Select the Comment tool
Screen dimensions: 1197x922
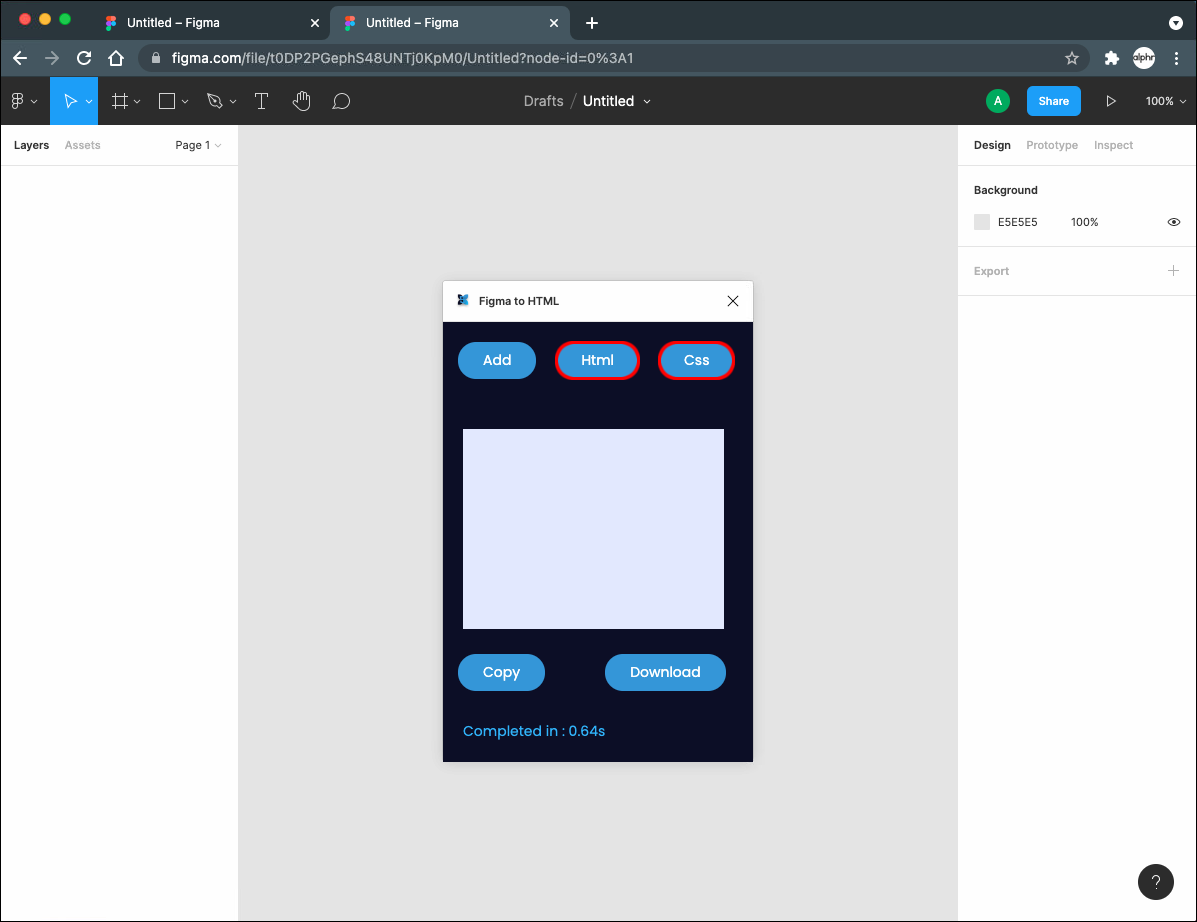pyautogui.click(x=341, y=101)
